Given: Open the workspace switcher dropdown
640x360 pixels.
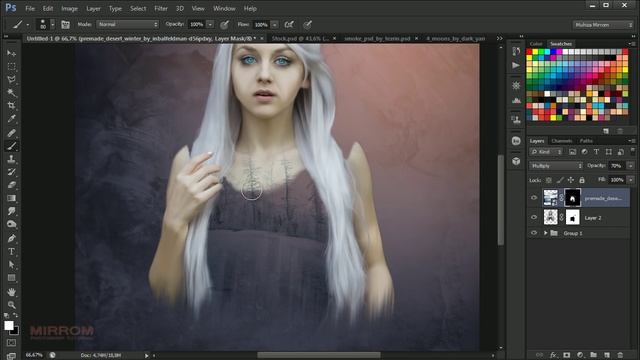Looking at the screenshot, I should [603, 25].
